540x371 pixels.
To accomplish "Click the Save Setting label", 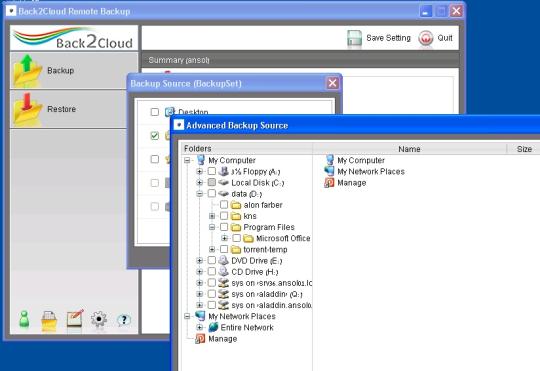I will [388, 38].
